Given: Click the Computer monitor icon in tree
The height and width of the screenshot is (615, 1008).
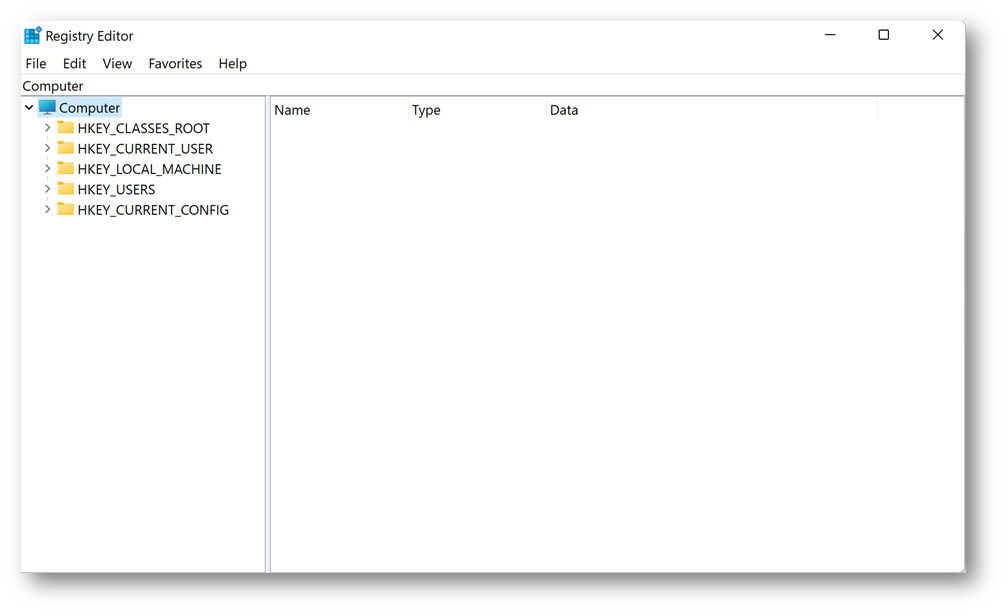Looking at the screenshot, I should [48, 108].
